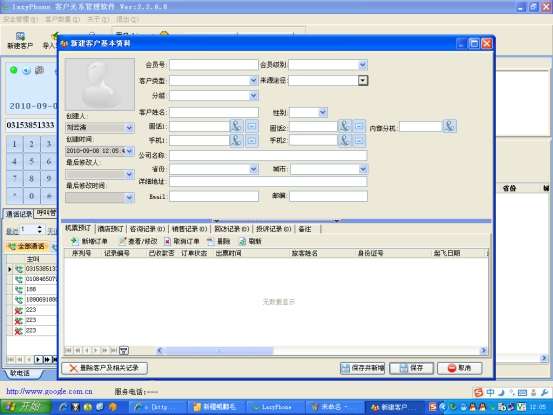553x415 pixels.
Task: Click the dial icon next to 固话2 field
Action: pos(345,126)
